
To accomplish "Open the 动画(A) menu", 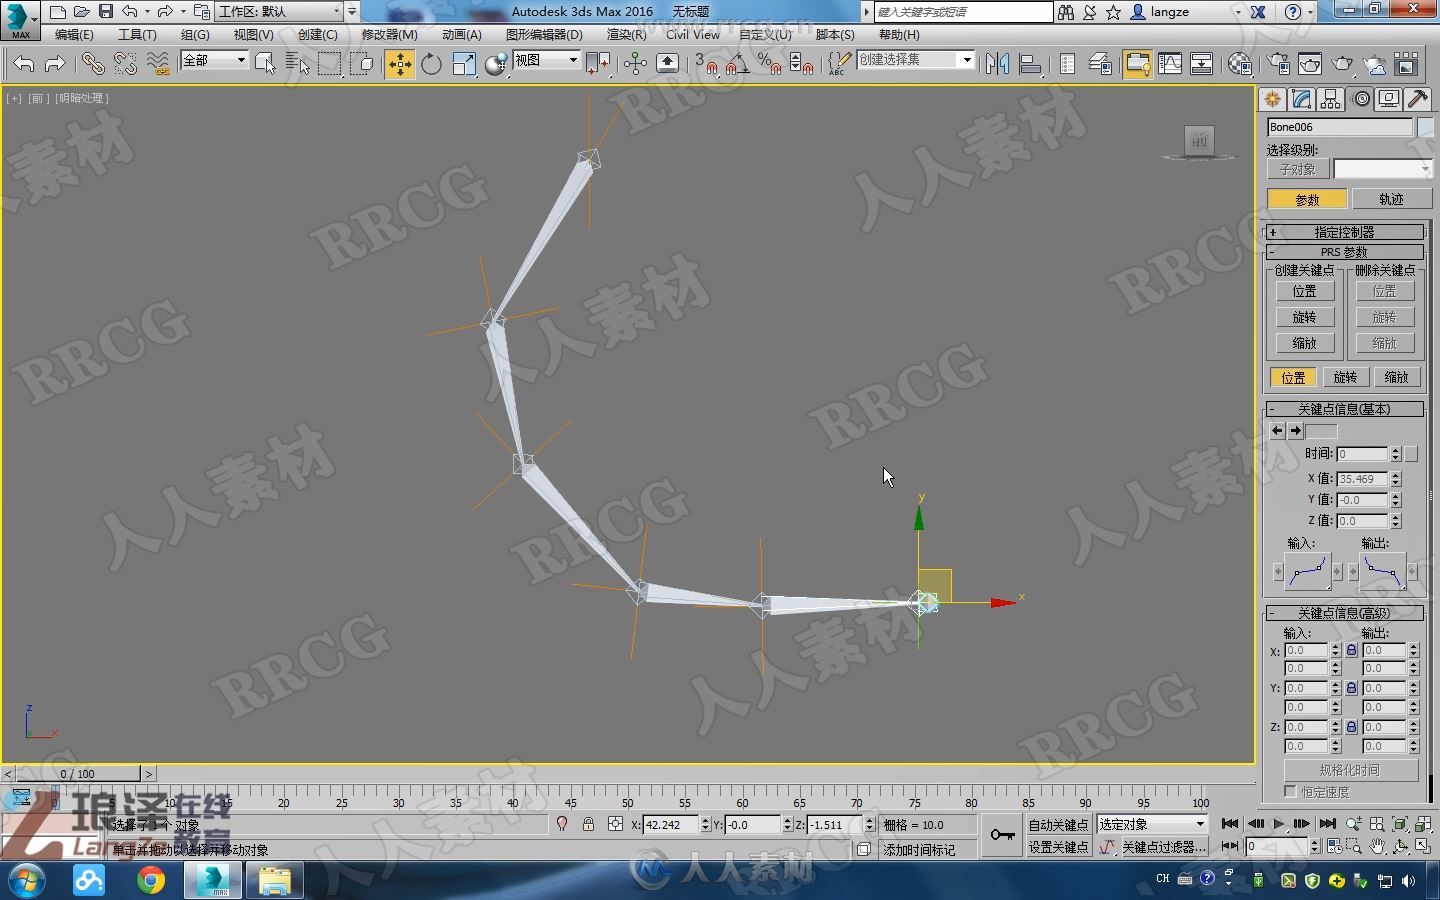I will click(461, 34).
